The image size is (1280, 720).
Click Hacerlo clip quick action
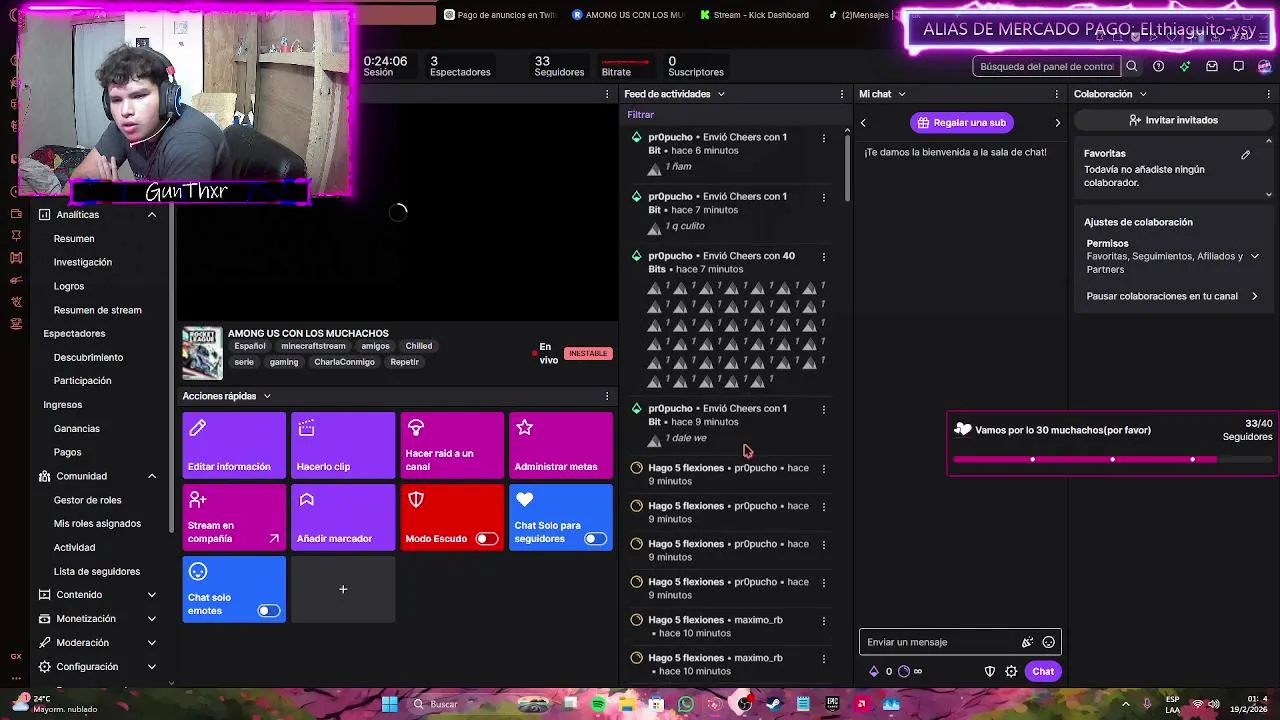[343, 445]
